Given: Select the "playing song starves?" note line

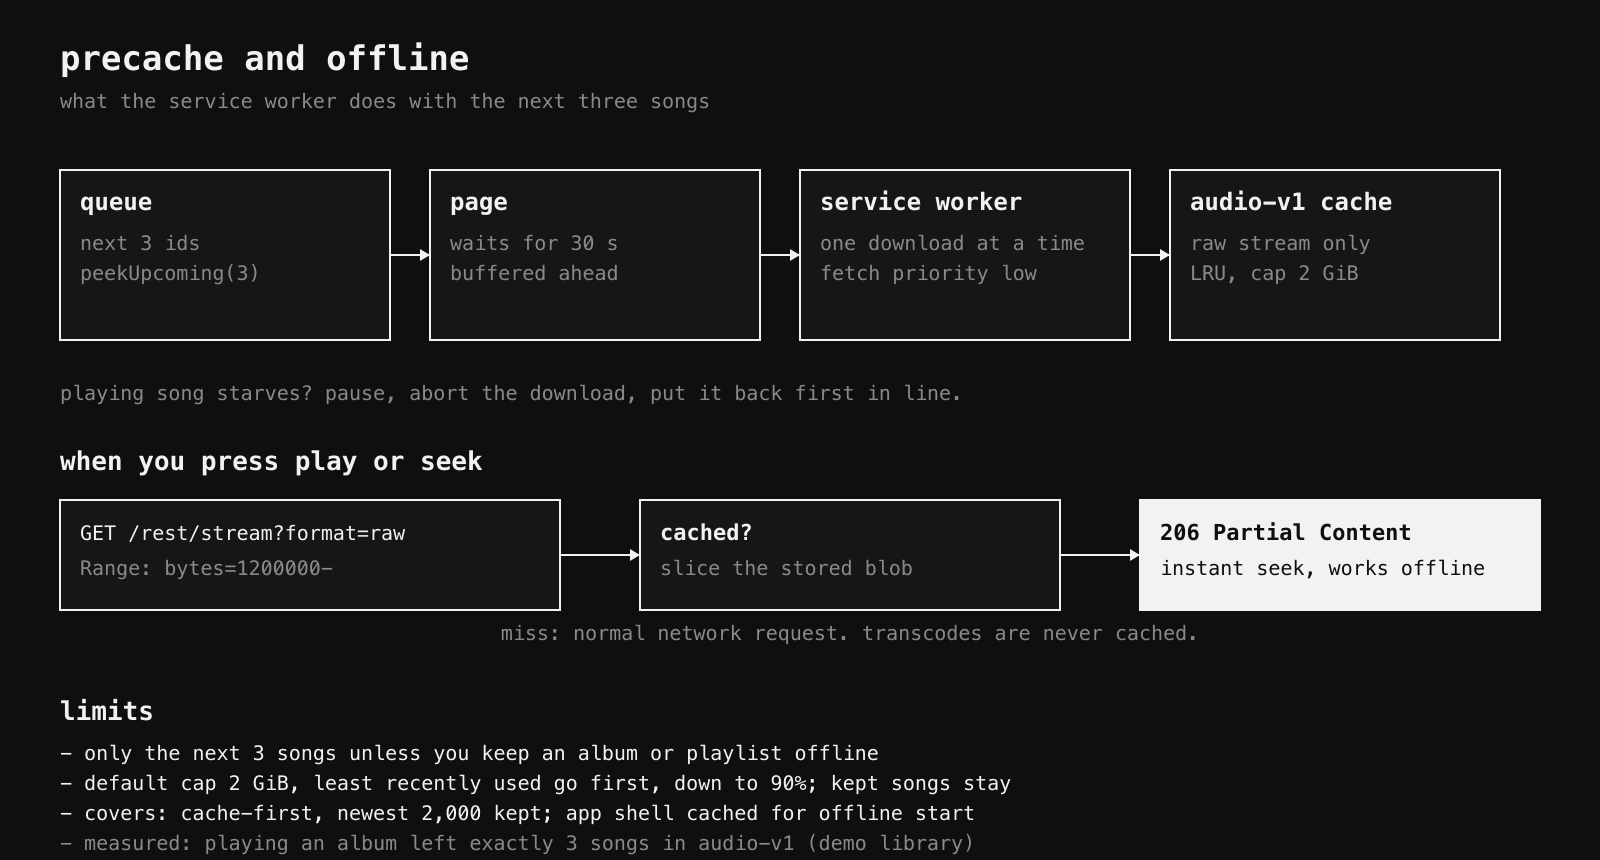Looking at the screenshot, I should click(510, 394).
